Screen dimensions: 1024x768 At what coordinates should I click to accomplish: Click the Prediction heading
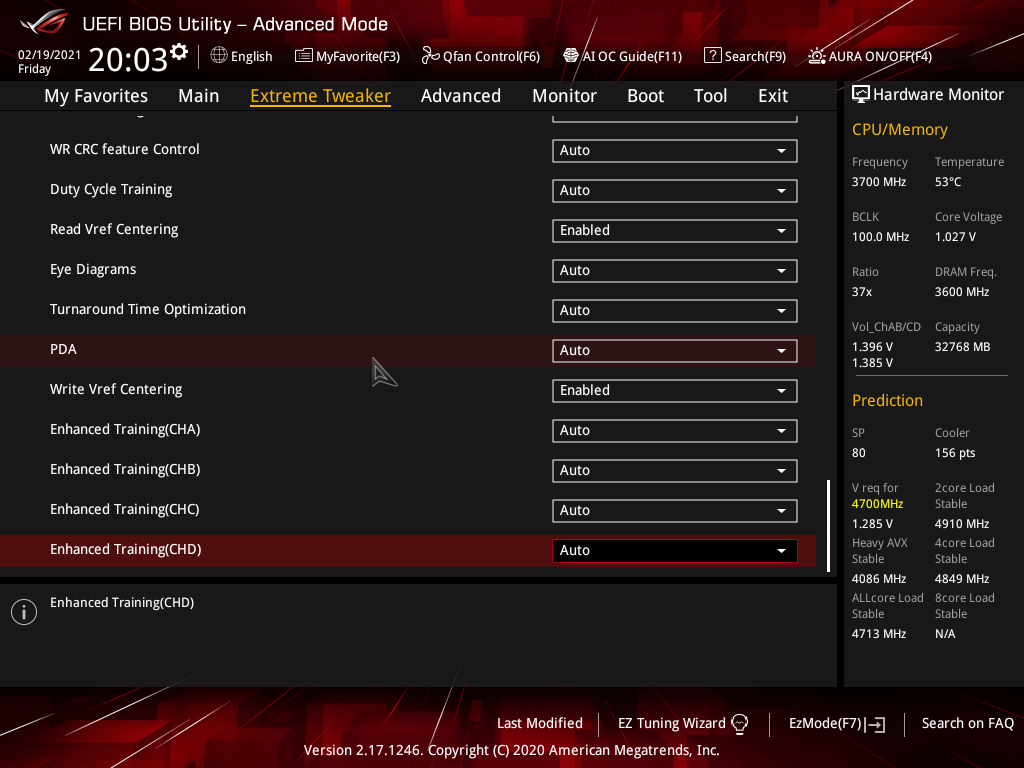tap(887, 400)
